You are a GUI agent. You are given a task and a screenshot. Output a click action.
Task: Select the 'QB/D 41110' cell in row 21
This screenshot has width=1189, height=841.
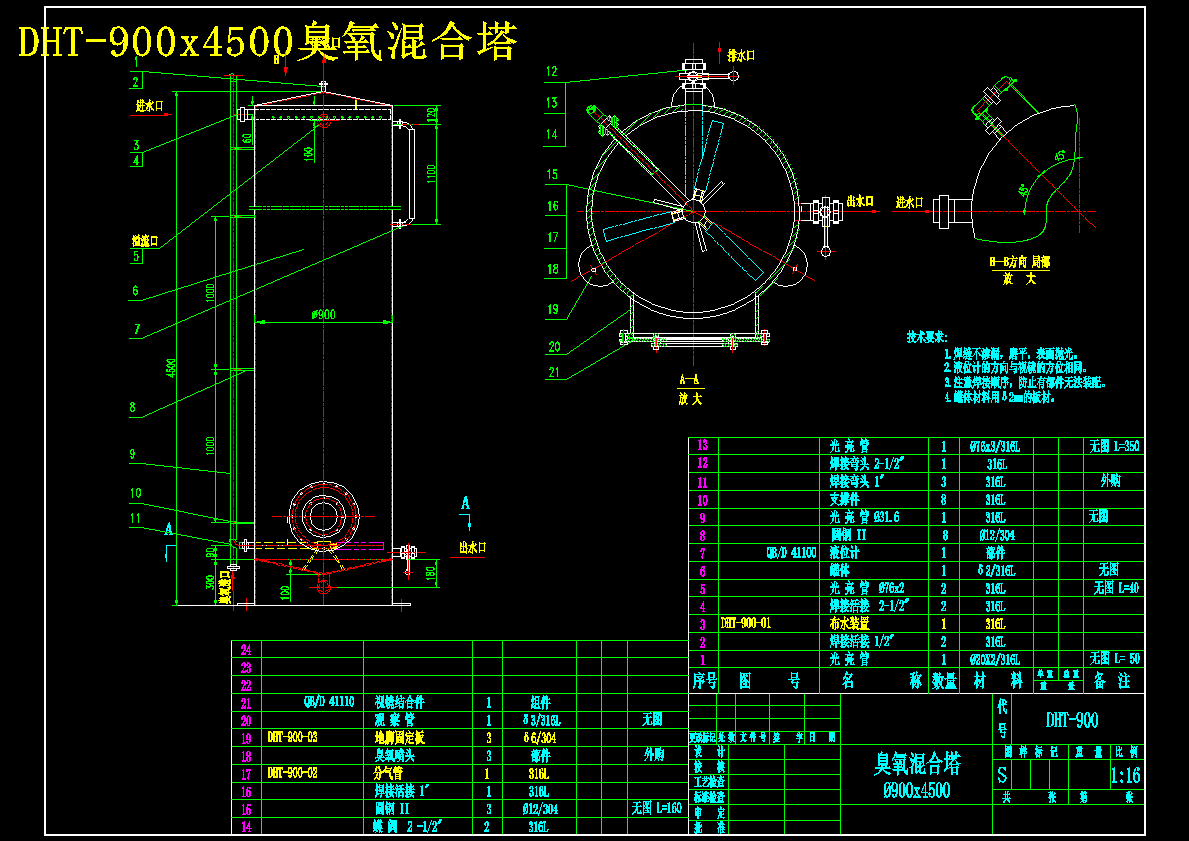coord(328,702)
